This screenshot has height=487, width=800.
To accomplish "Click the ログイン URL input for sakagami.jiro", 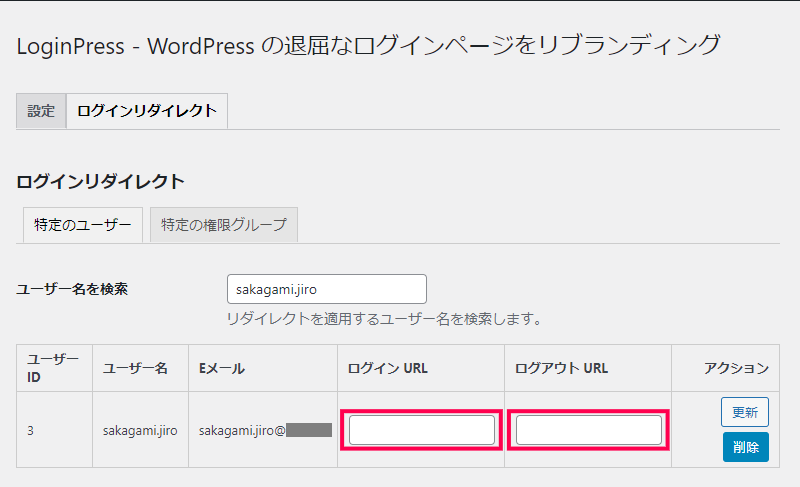I will point(422,430).
